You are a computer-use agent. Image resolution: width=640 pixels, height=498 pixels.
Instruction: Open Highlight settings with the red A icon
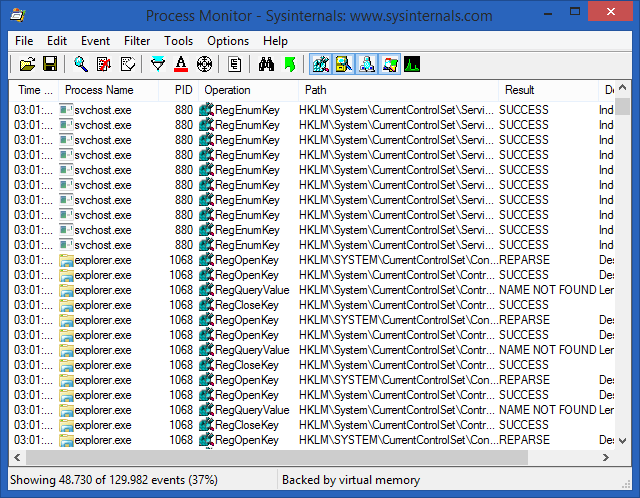(181, 64)
